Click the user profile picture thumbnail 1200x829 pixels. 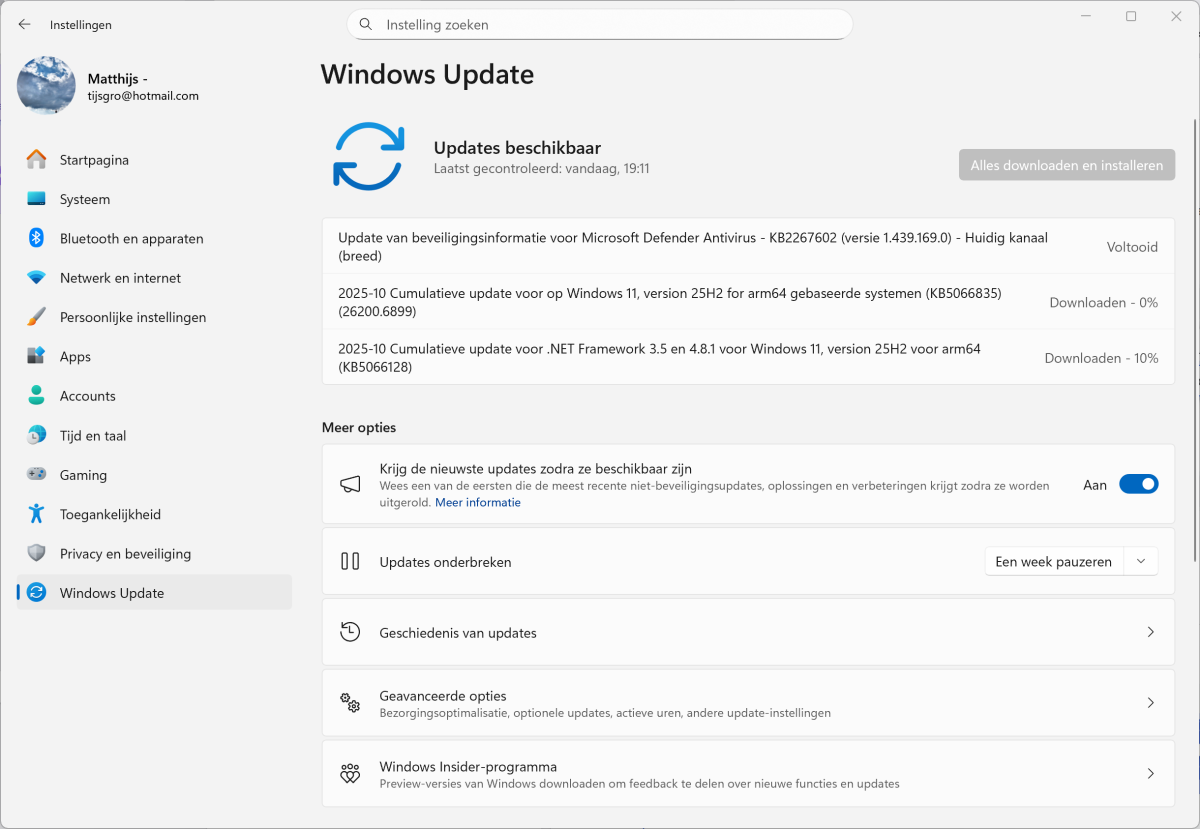(x=46, y=86)
